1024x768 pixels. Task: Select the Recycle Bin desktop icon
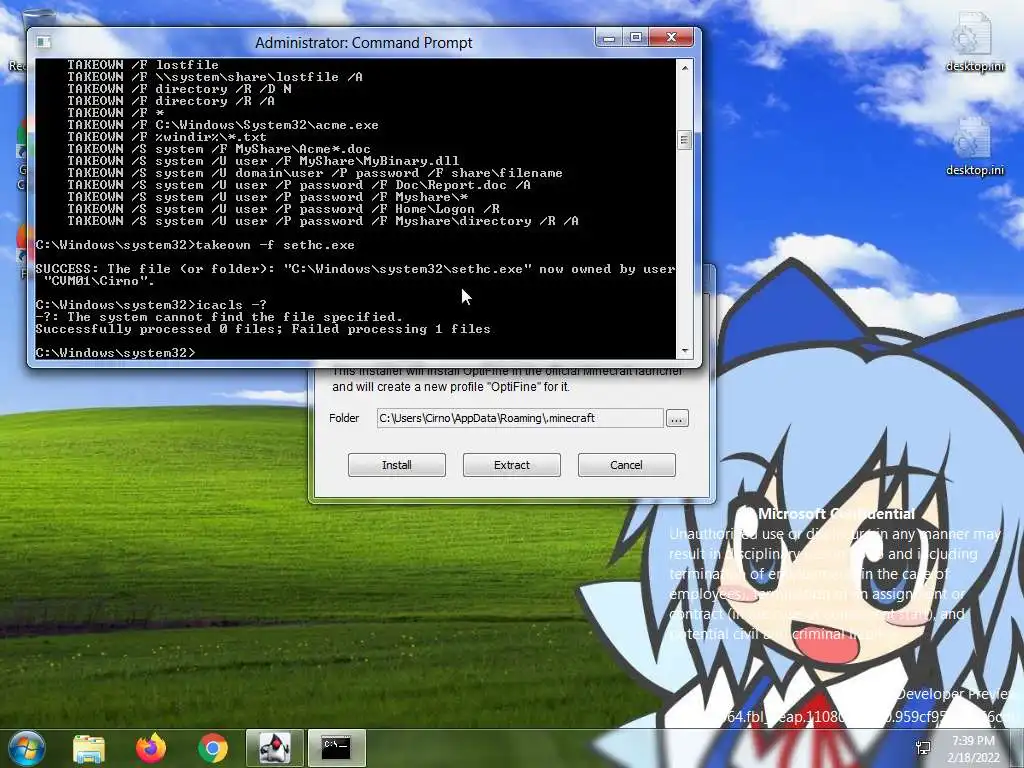(x=20, y=42)
